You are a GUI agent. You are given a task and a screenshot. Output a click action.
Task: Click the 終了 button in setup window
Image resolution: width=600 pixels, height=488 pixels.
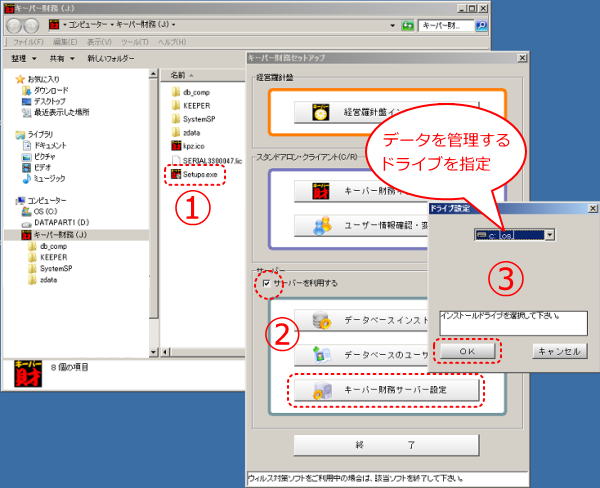pyautogui.click(x=386, y=445)
